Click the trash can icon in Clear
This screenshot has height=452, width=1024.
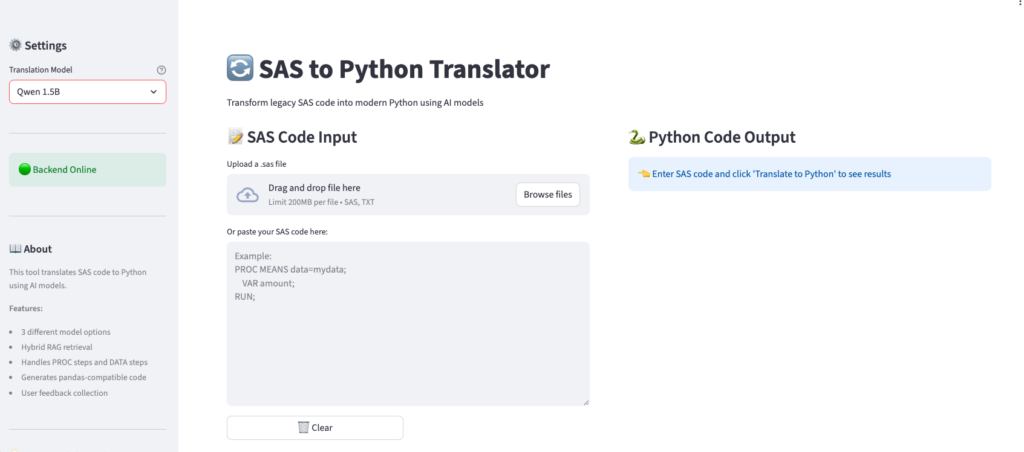click(303, 428)
